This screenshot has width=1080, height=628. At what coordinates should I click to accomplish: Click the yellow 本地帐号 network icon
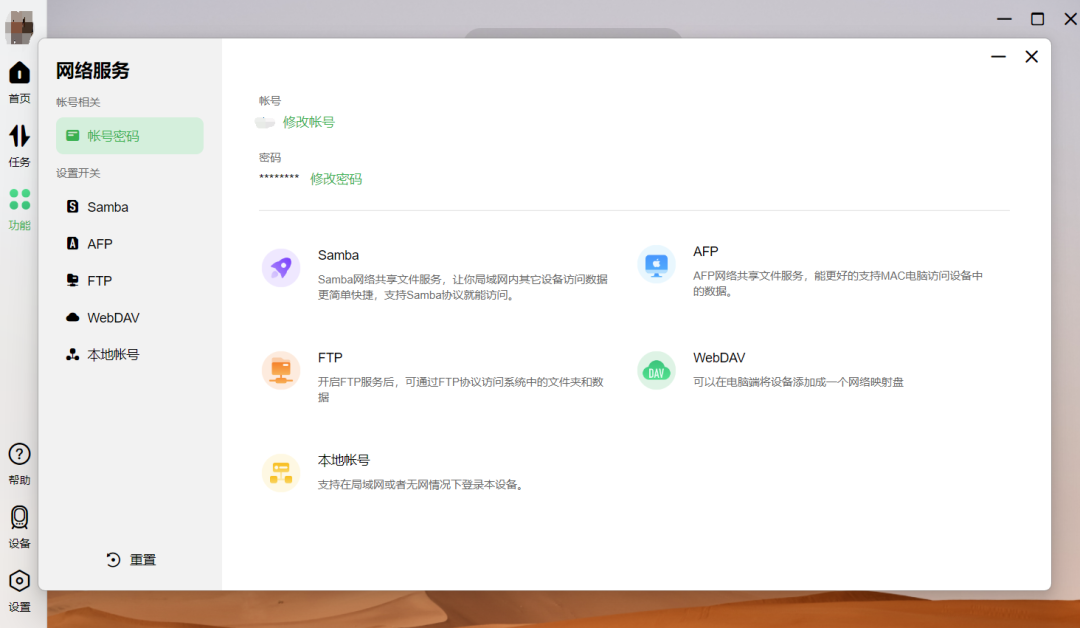[281, 473]
